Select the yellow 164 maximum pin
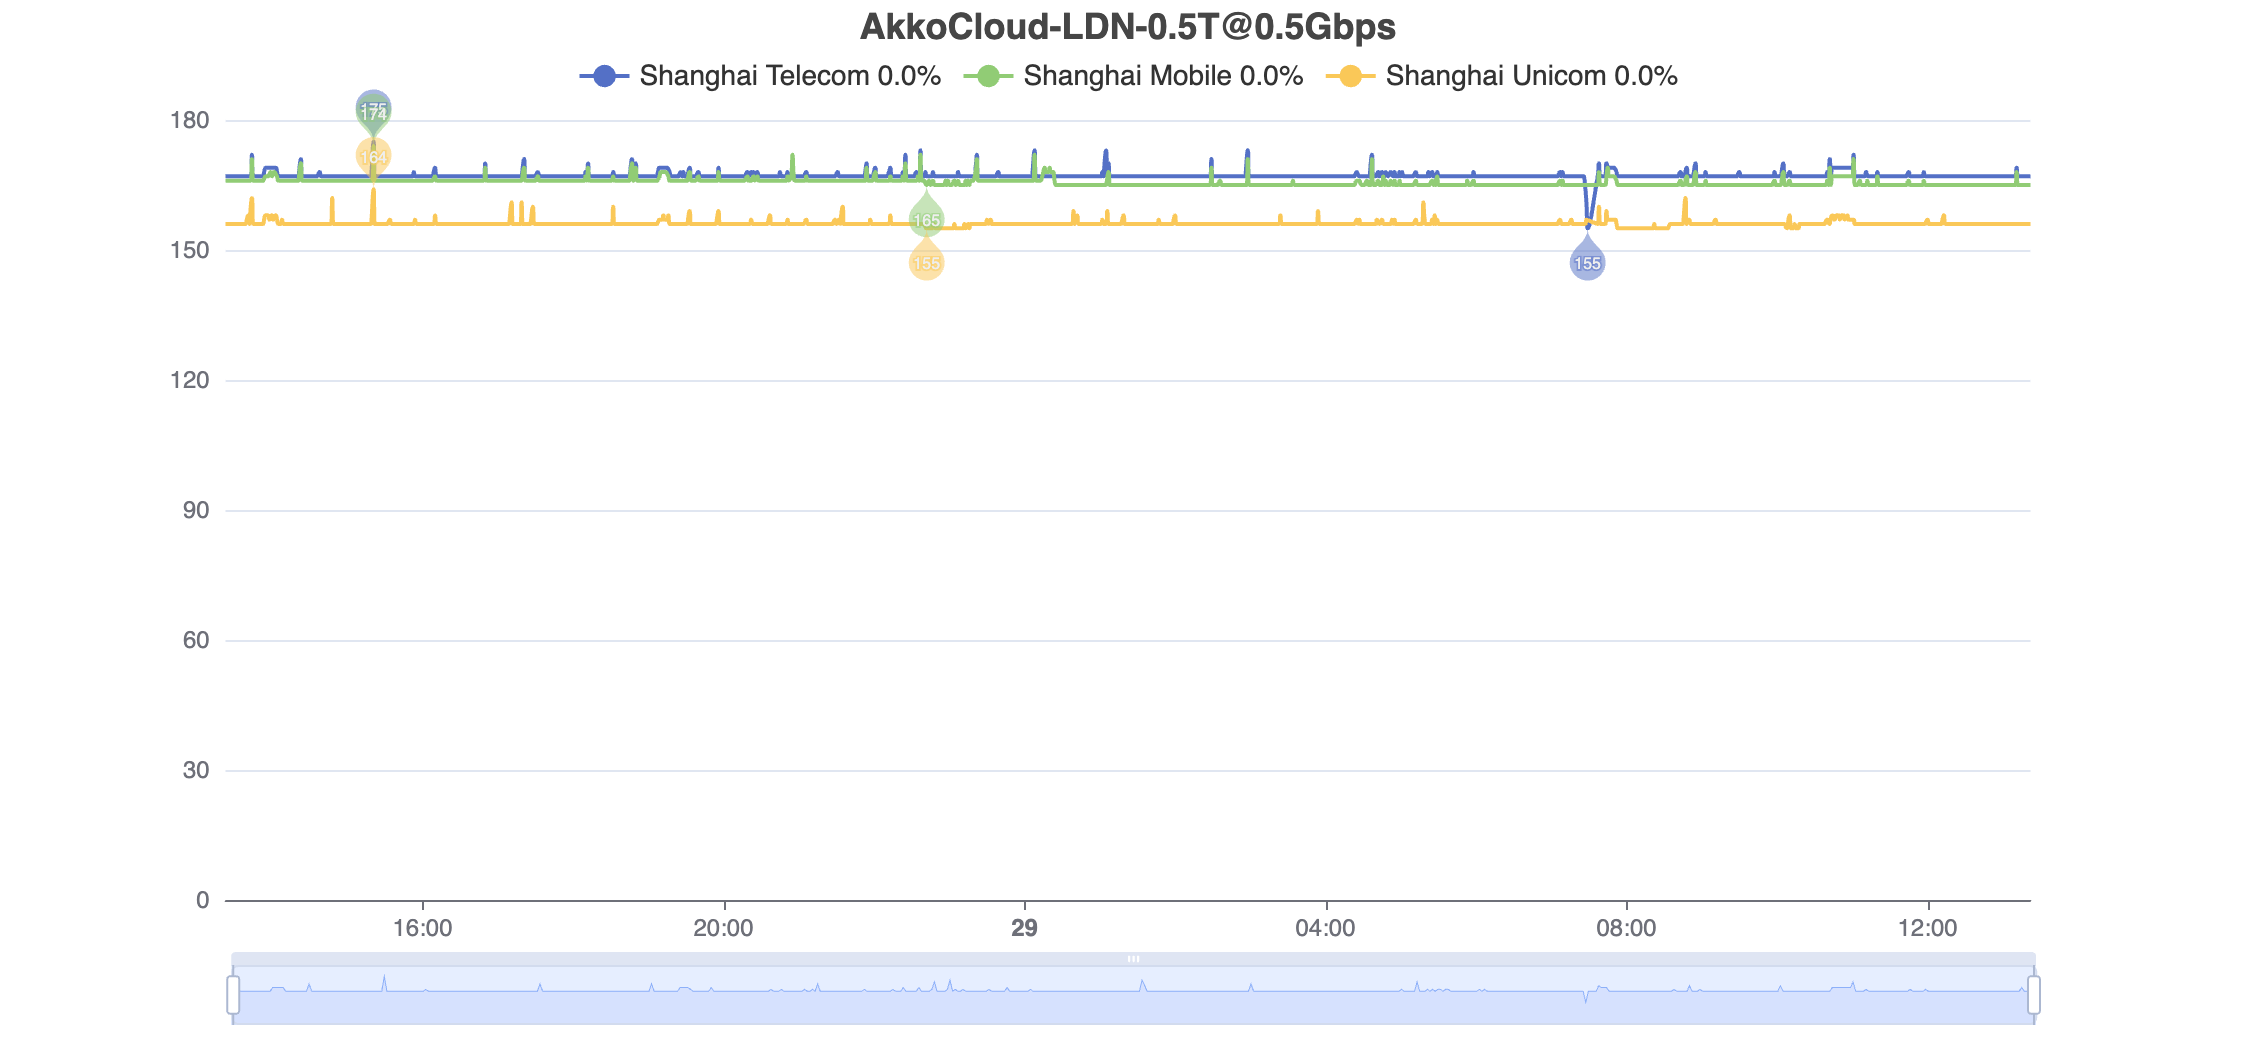This screenshot has height=1040, width=2256. 373,156
